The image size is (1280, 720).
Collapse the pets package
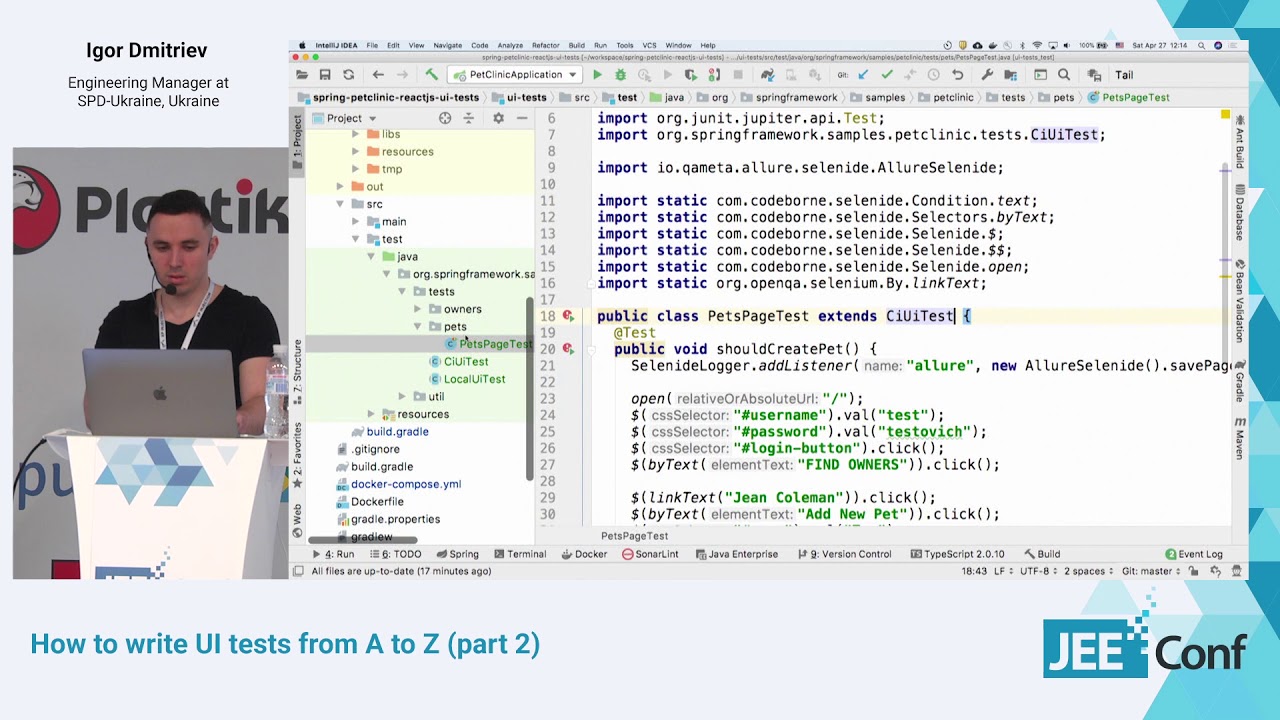(418, 327)
